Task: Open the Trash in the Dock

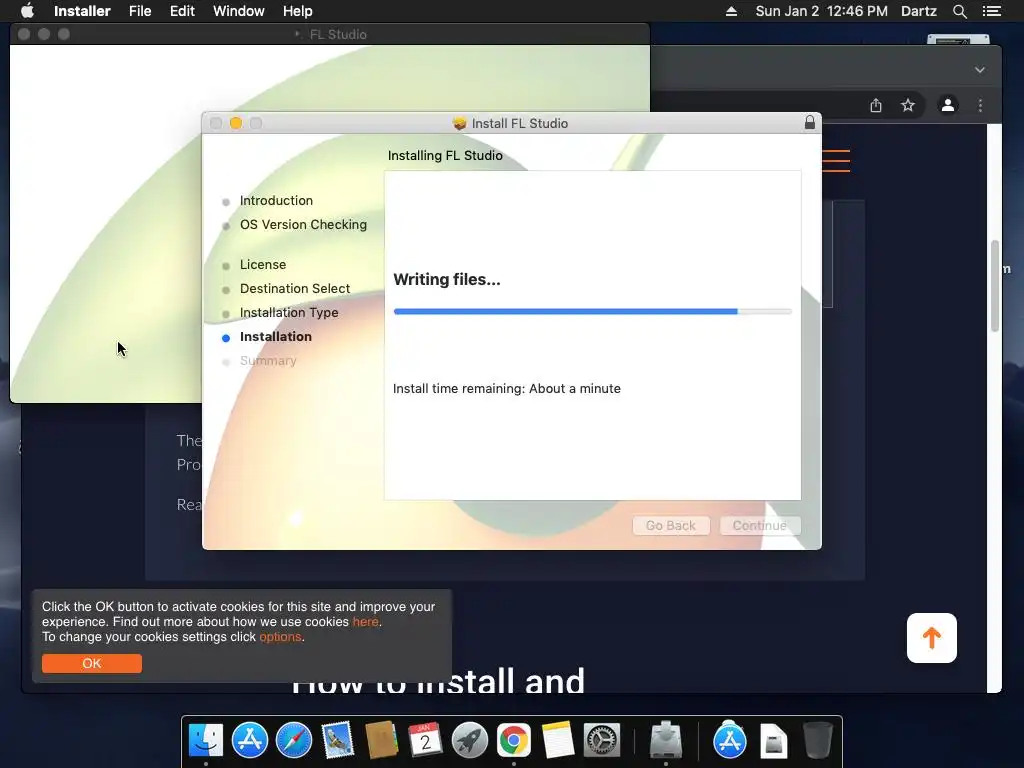Action: (818, 741)
